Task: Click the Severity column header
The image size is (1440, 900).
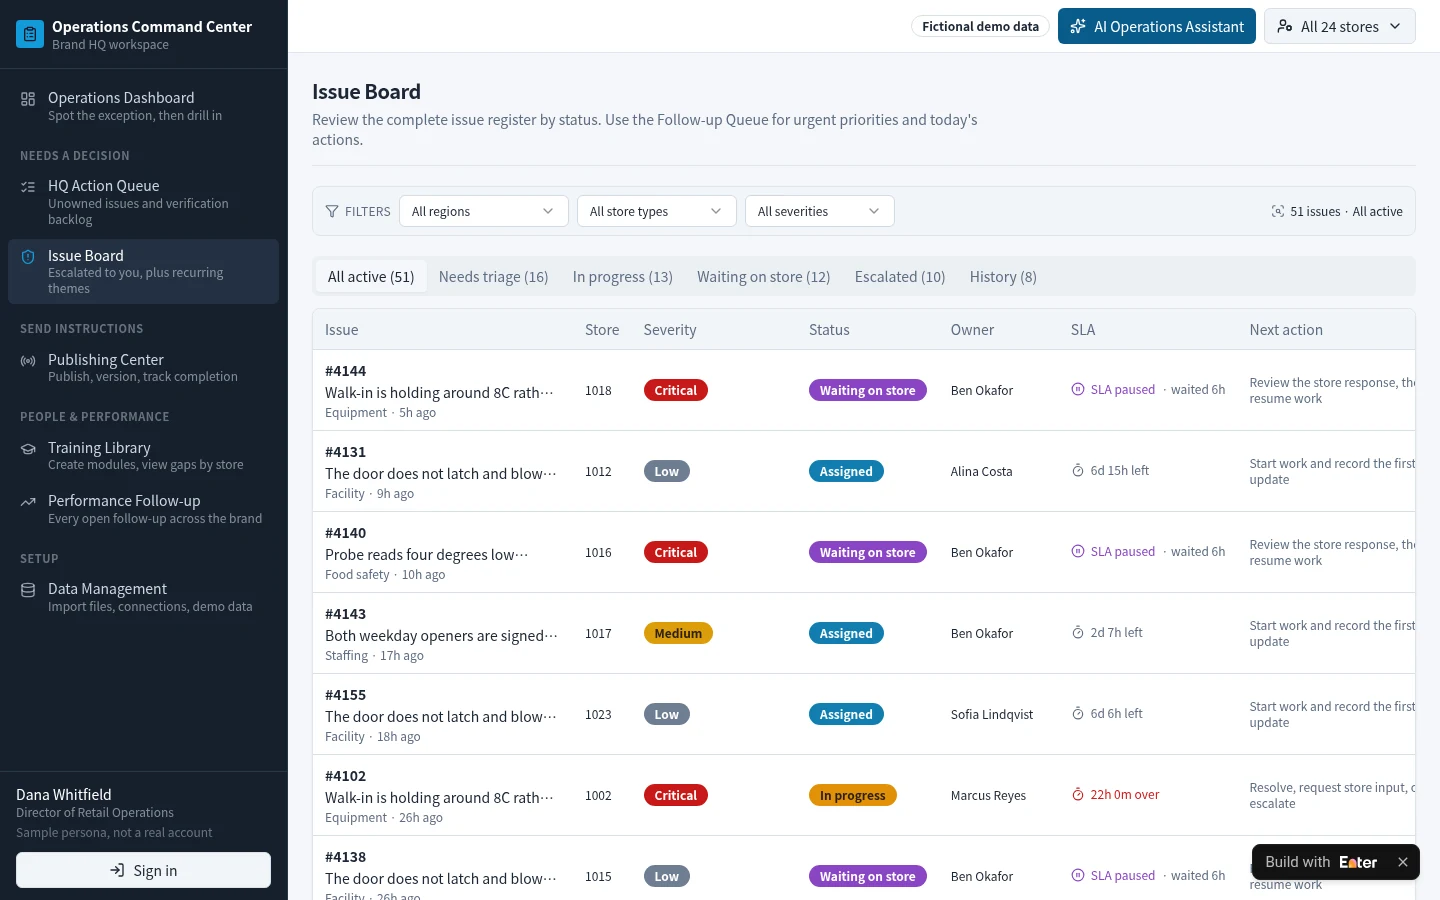Action: (x=670, y=330)
